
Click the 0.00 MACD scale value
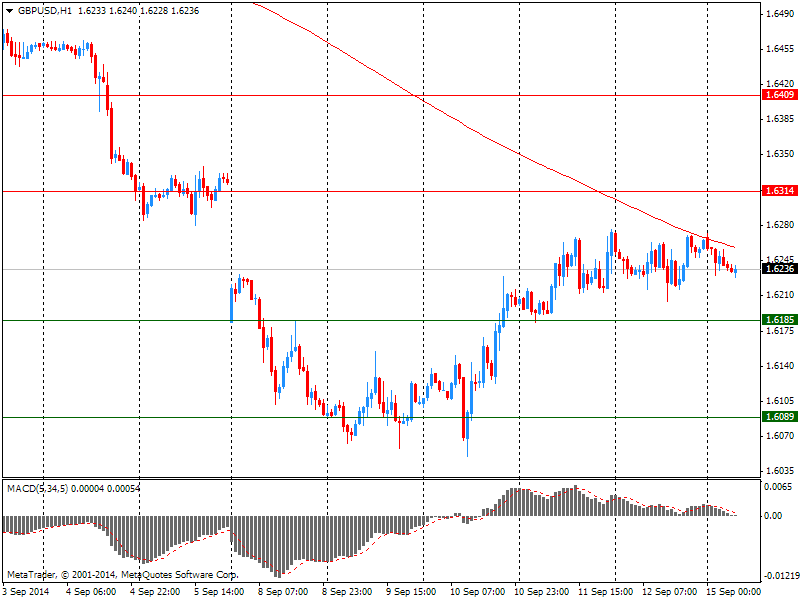[x=773, y=516]
